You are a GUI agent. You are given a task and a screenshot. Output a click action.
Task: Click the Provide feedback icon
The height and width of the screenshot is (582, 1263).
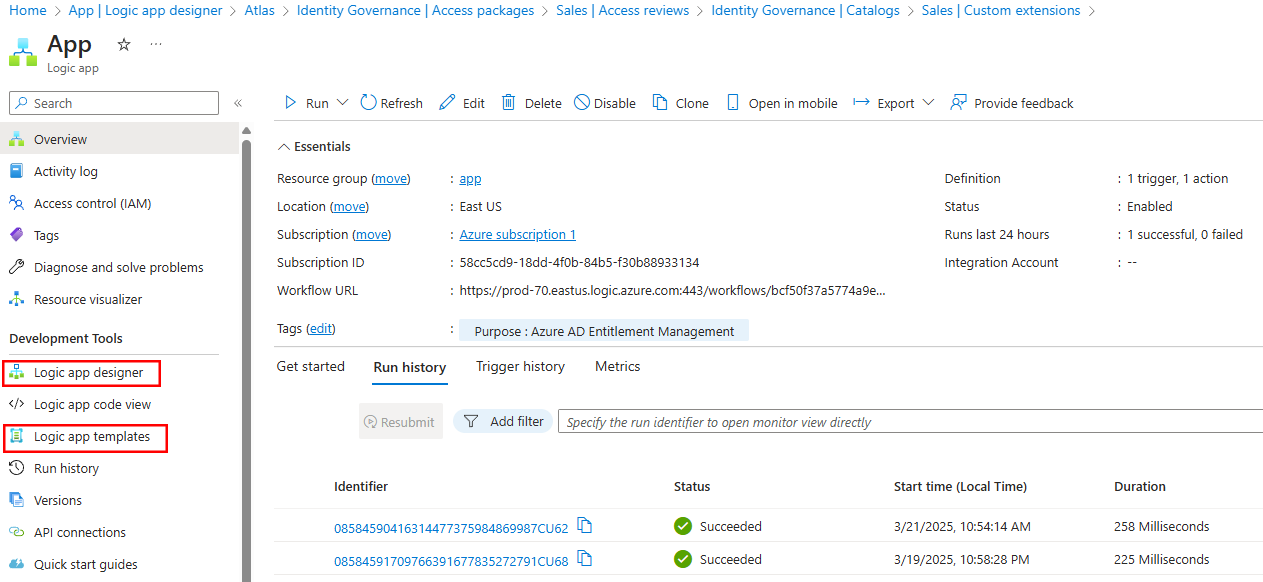pyautogui.click(x=958, y=103)
